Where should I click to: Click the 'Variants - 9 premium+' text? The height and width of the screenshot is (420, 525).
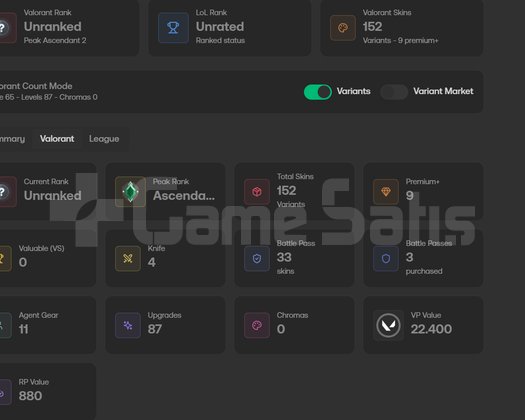[x=400, y=41]
